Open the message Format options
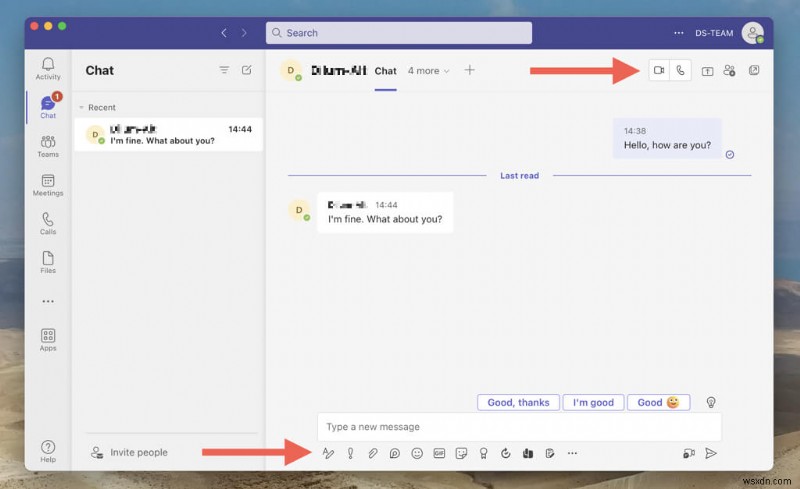Image resolution: width=800 pixels, height=489 pixels. [328, 453]
